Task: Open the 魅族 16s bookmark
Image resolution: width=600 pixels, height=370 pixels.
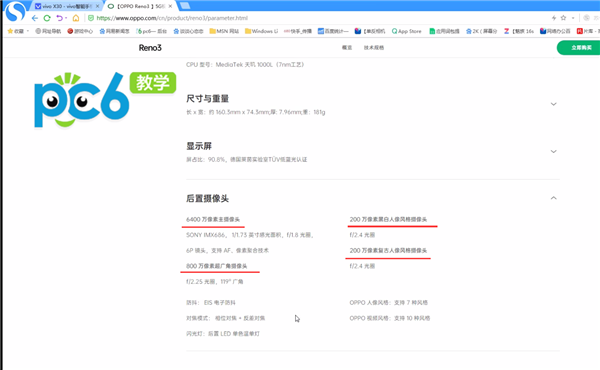Action: (x=518, y=31)
